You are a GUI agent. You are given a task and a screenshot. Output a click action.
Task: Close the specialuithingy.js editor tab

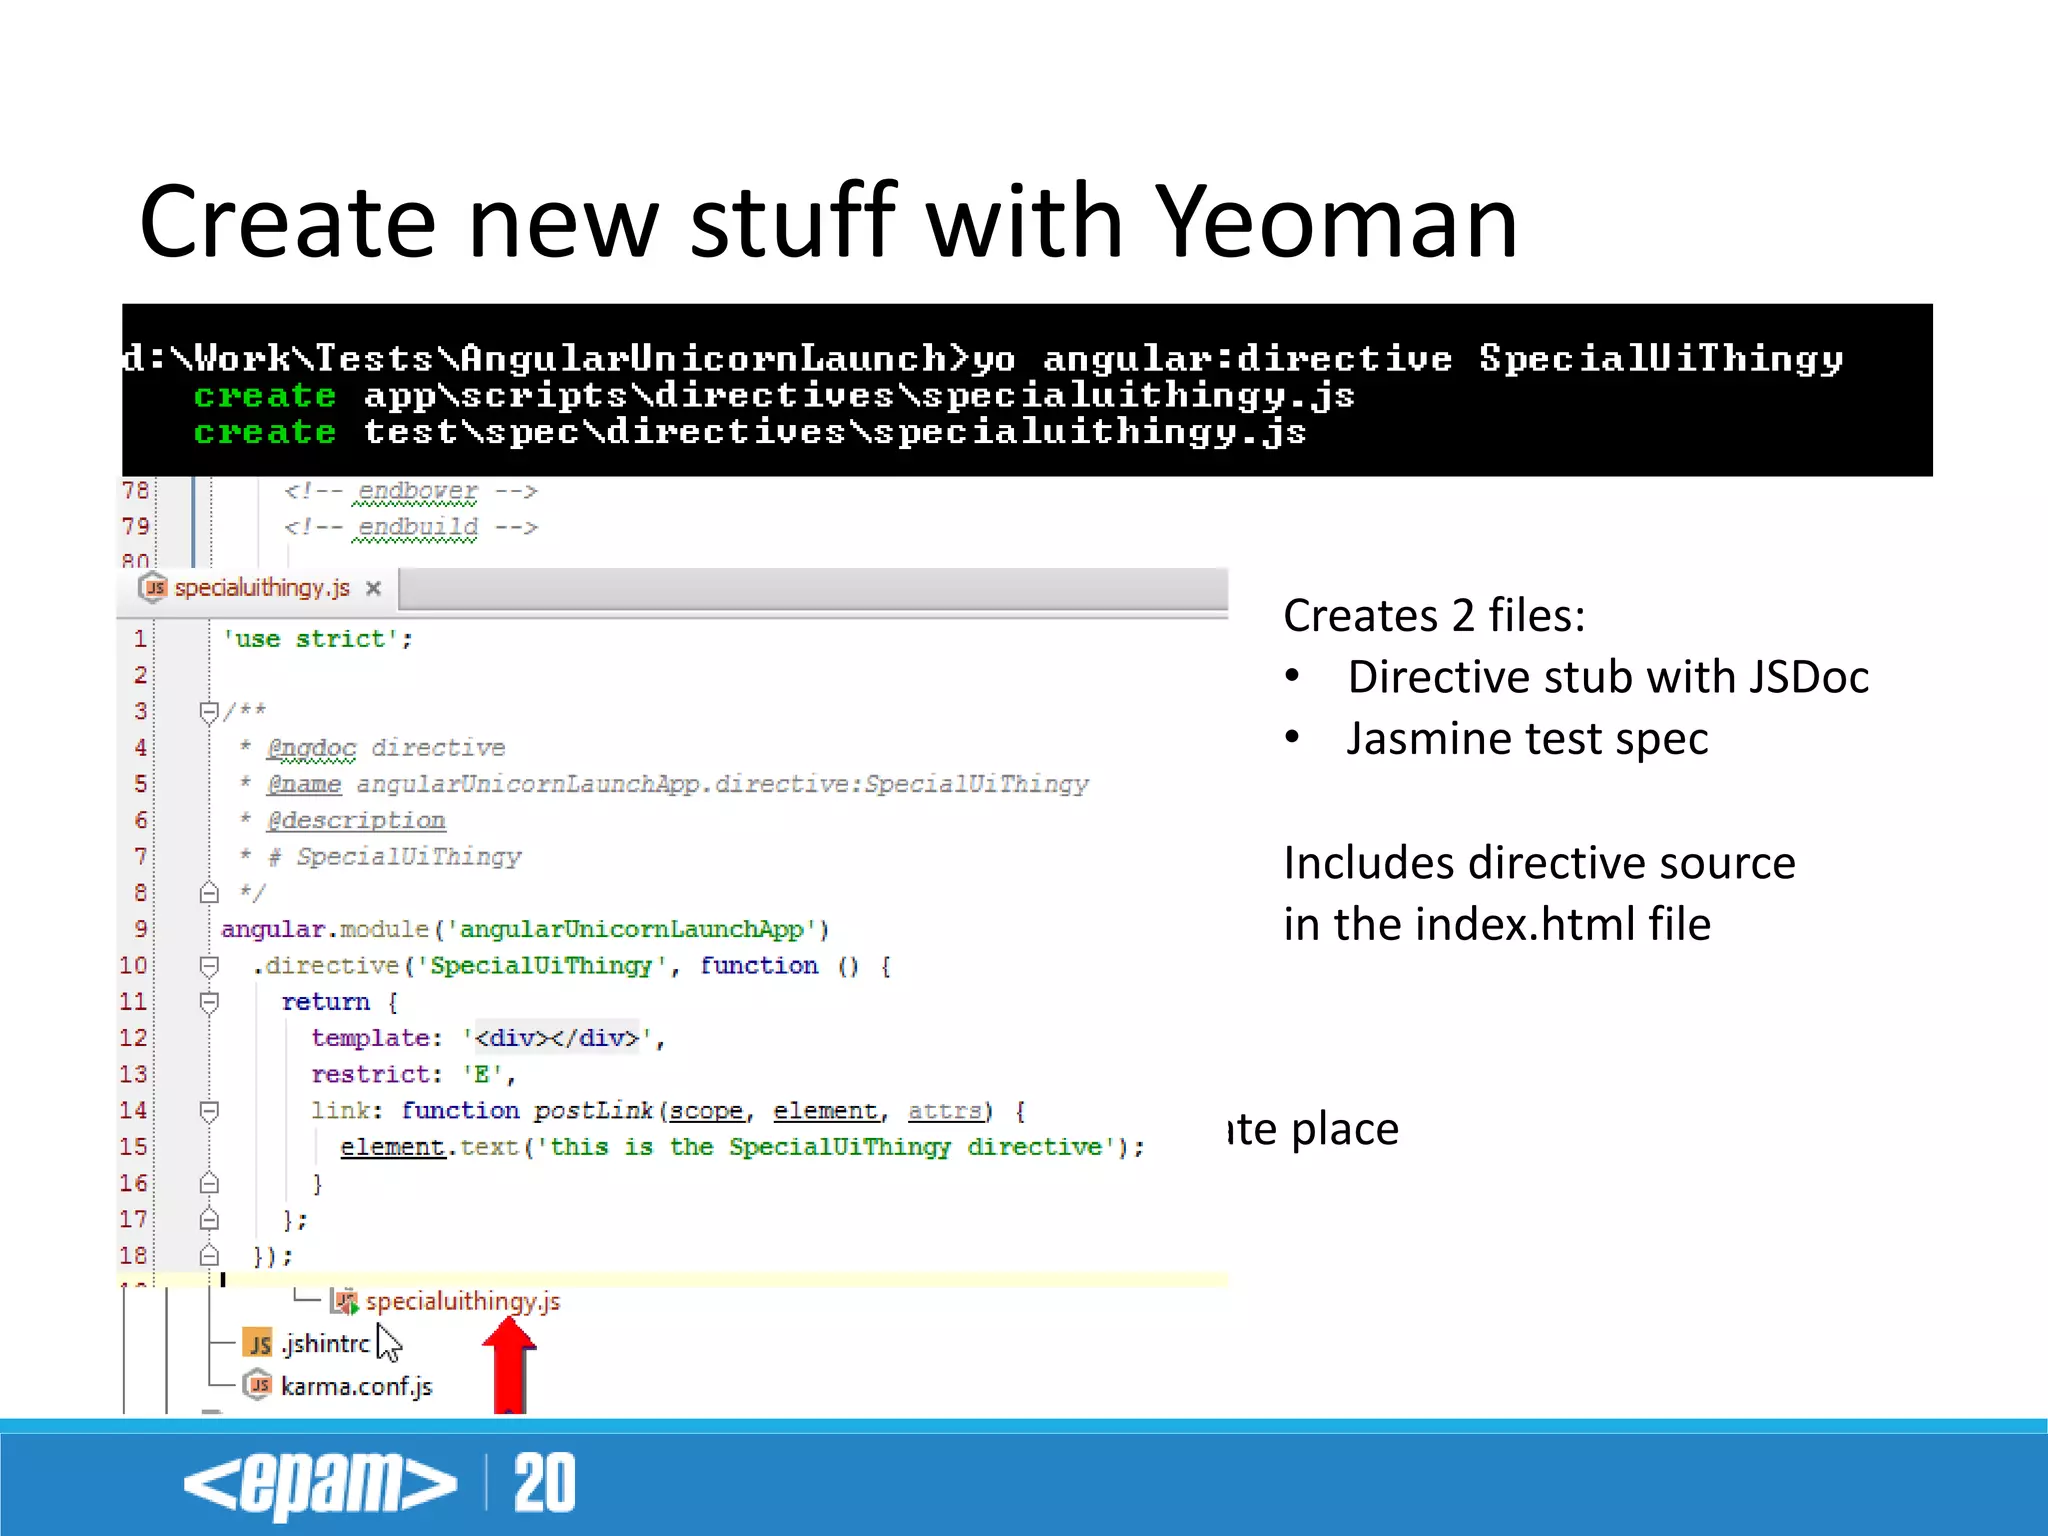373,589
